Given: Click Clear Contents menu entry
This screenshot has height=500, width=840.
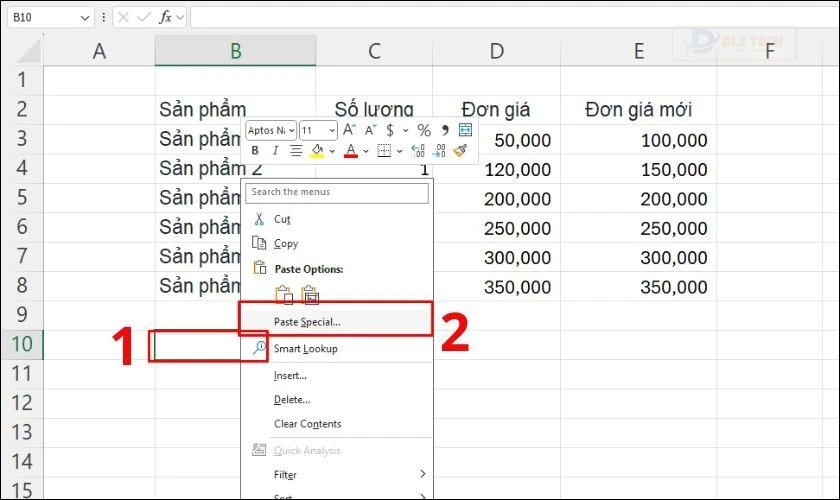Looking at the screenshot, I should [x=307, y=424].
